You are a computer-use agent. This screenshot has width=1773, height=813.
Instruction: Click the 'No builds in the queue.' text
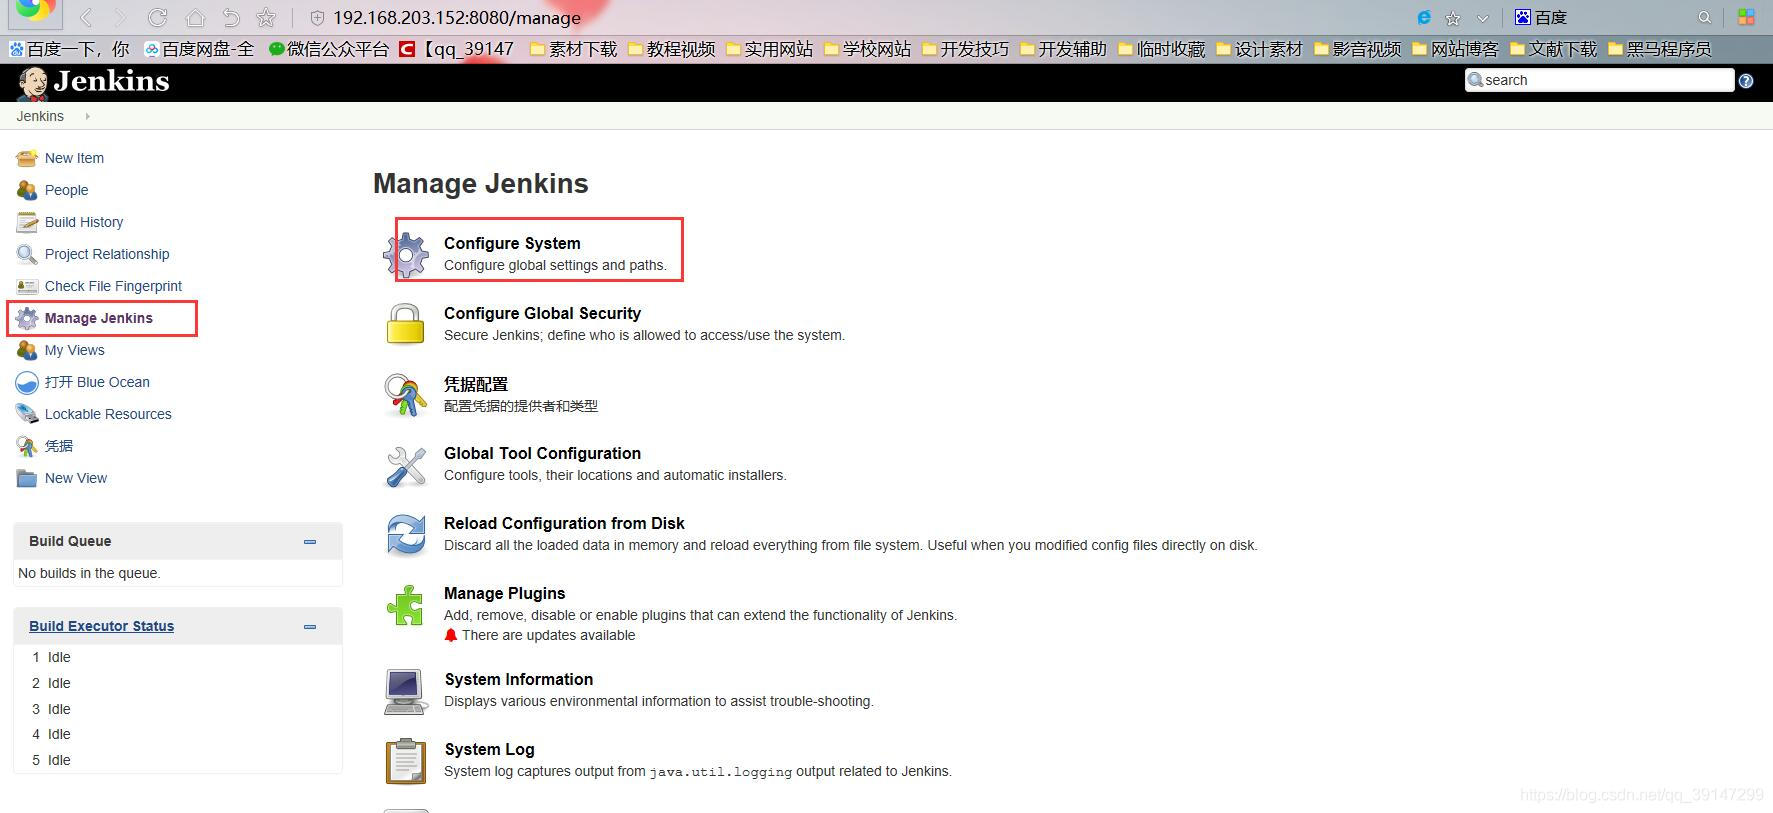coord(89,573)
